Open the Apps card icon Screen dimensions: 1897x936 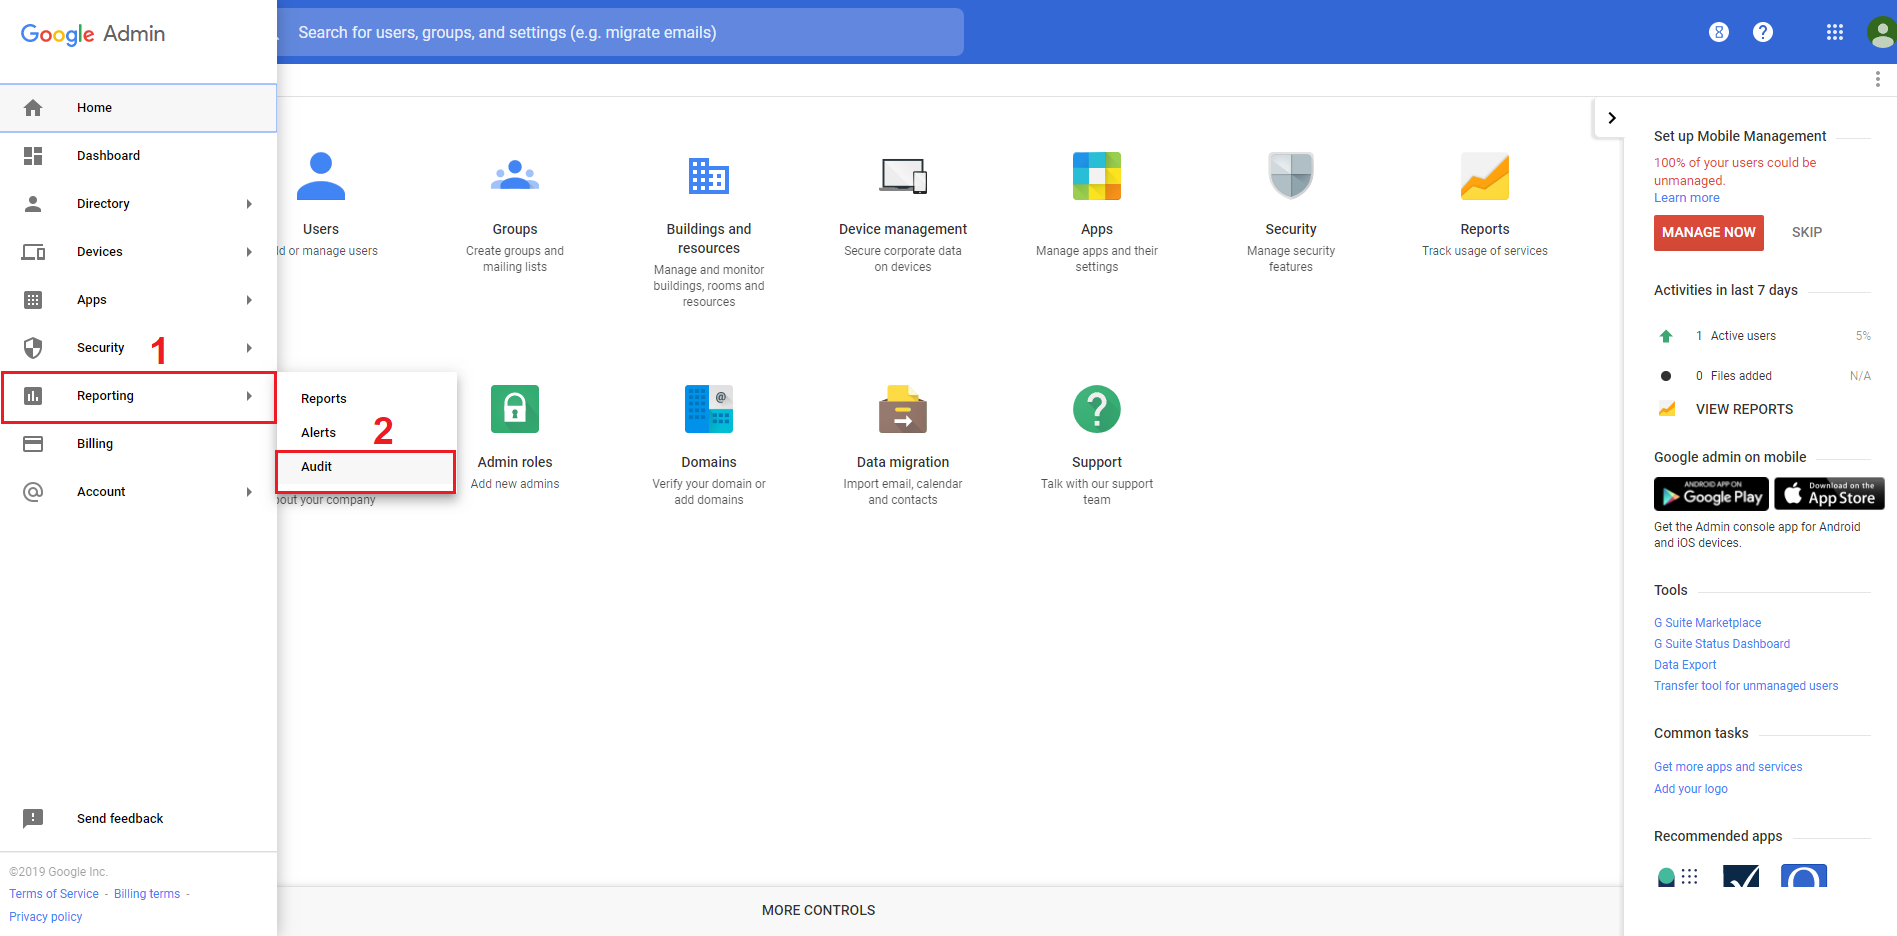pos(1097,176)
